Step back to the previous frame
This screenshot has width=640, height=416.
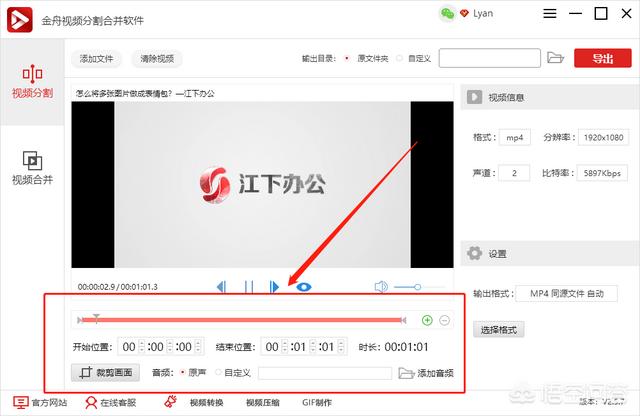[221, 287]
